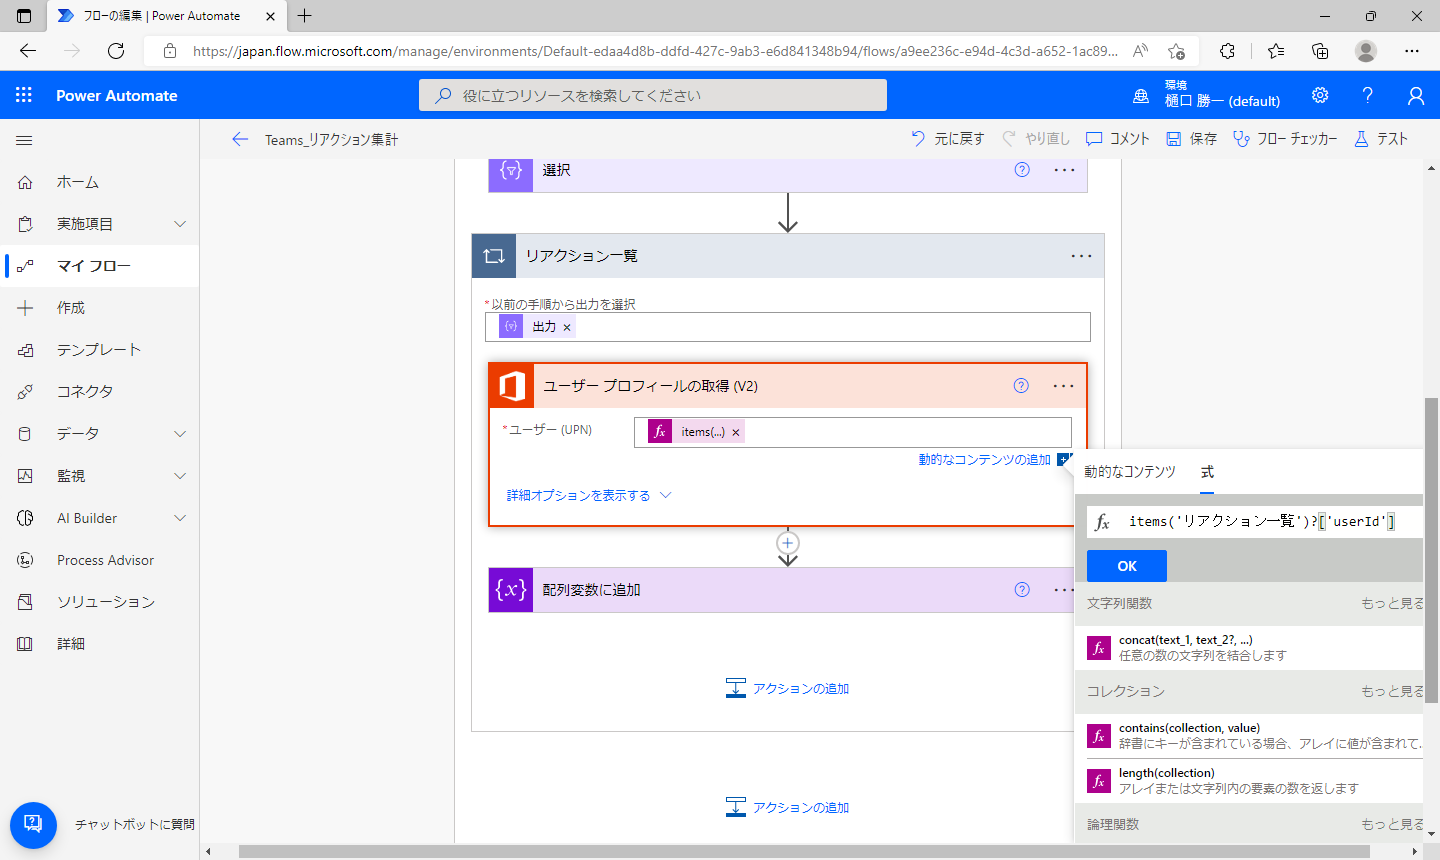Click the 詳細 book icon in sidebar

coord(25,644)
